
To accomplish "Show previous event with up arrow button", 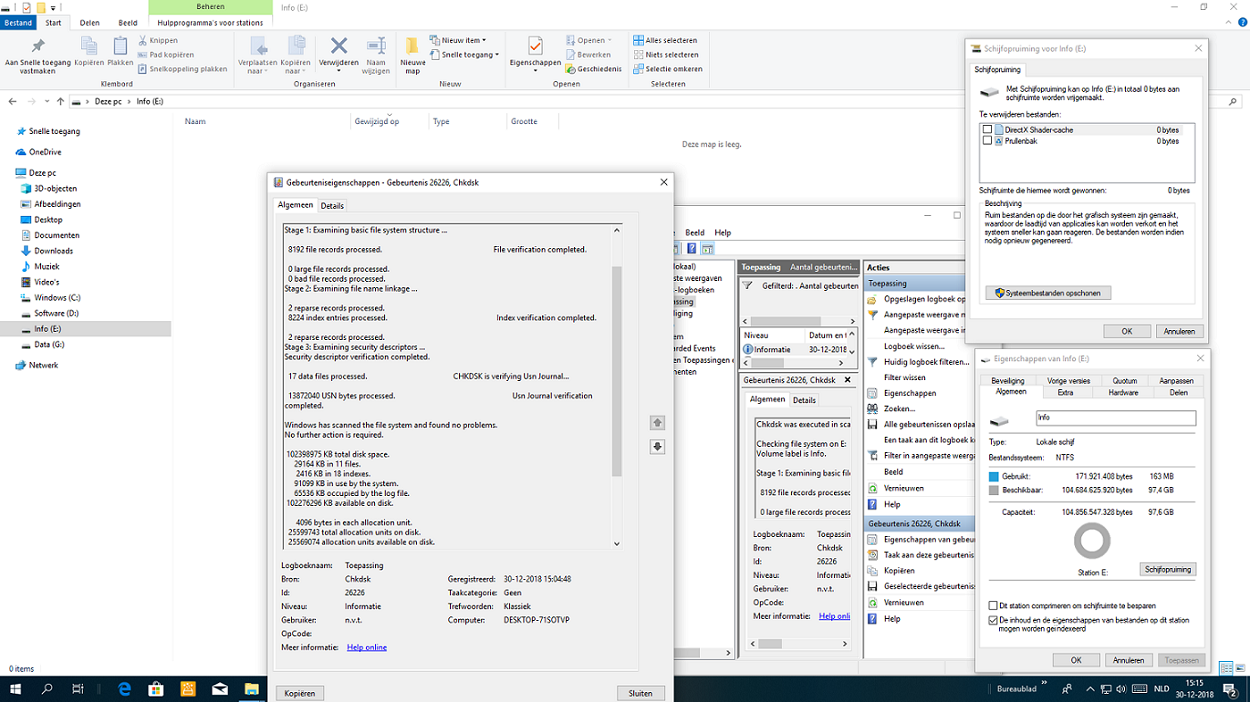I will point(657,423).
